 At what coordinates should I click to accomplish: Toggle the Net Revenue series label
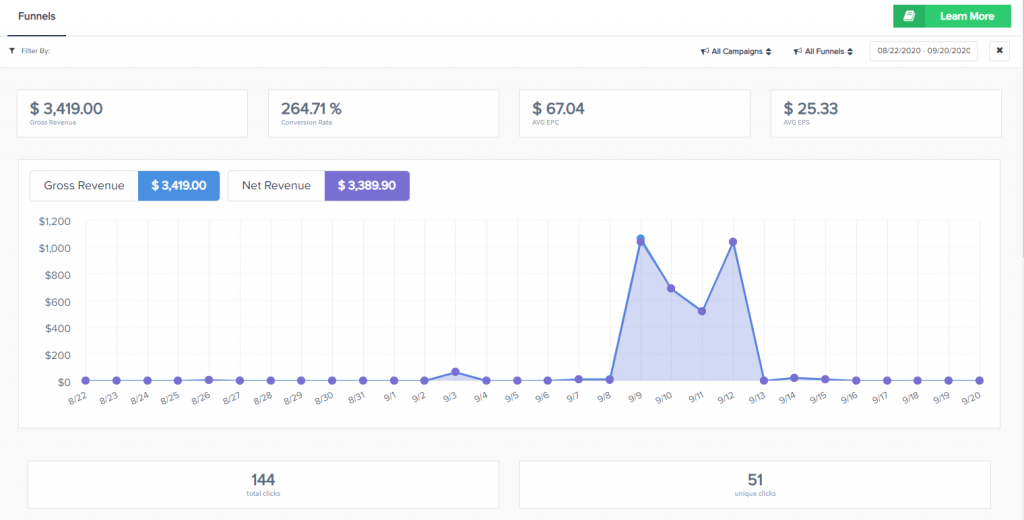(x=276, y=186)
